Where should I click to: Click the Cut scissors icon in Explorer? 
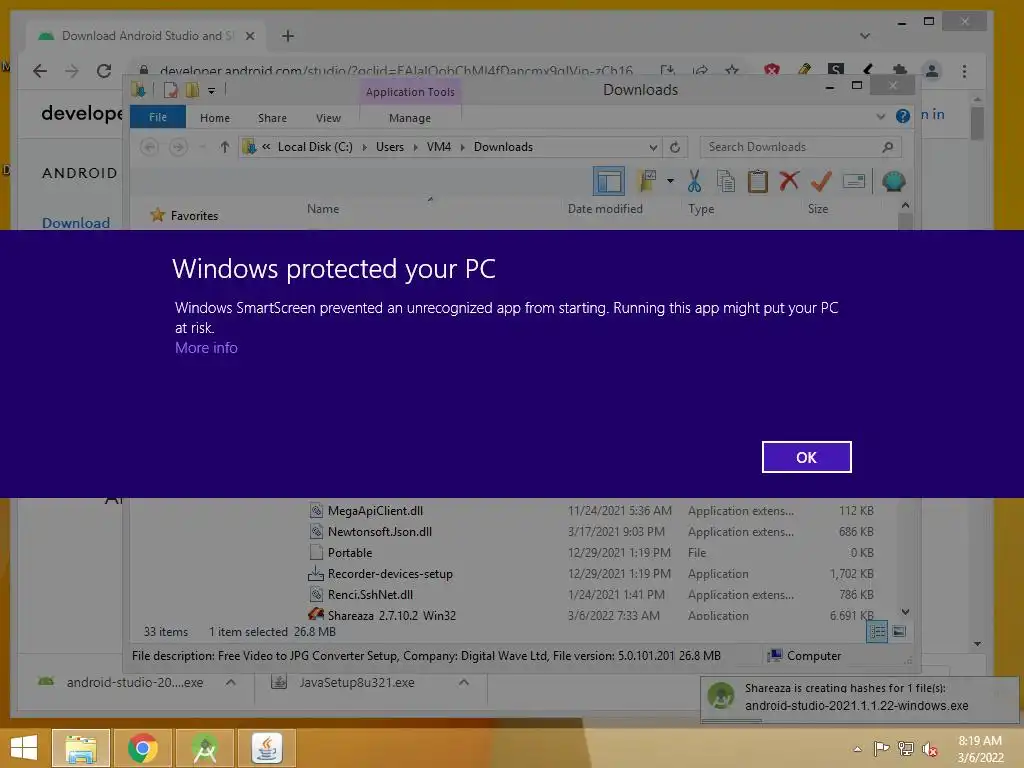[694, 181]
